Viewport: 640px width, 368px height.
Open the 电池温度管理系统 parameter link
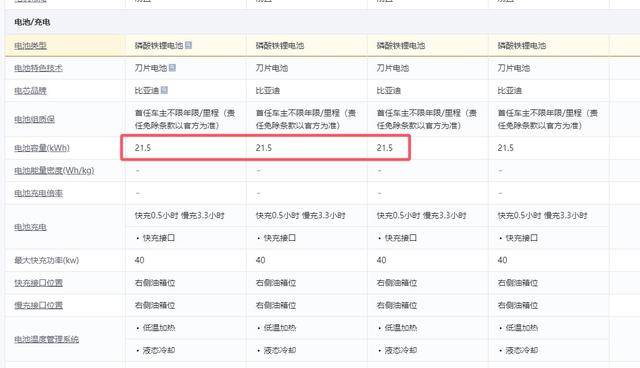tap(47, 339)
